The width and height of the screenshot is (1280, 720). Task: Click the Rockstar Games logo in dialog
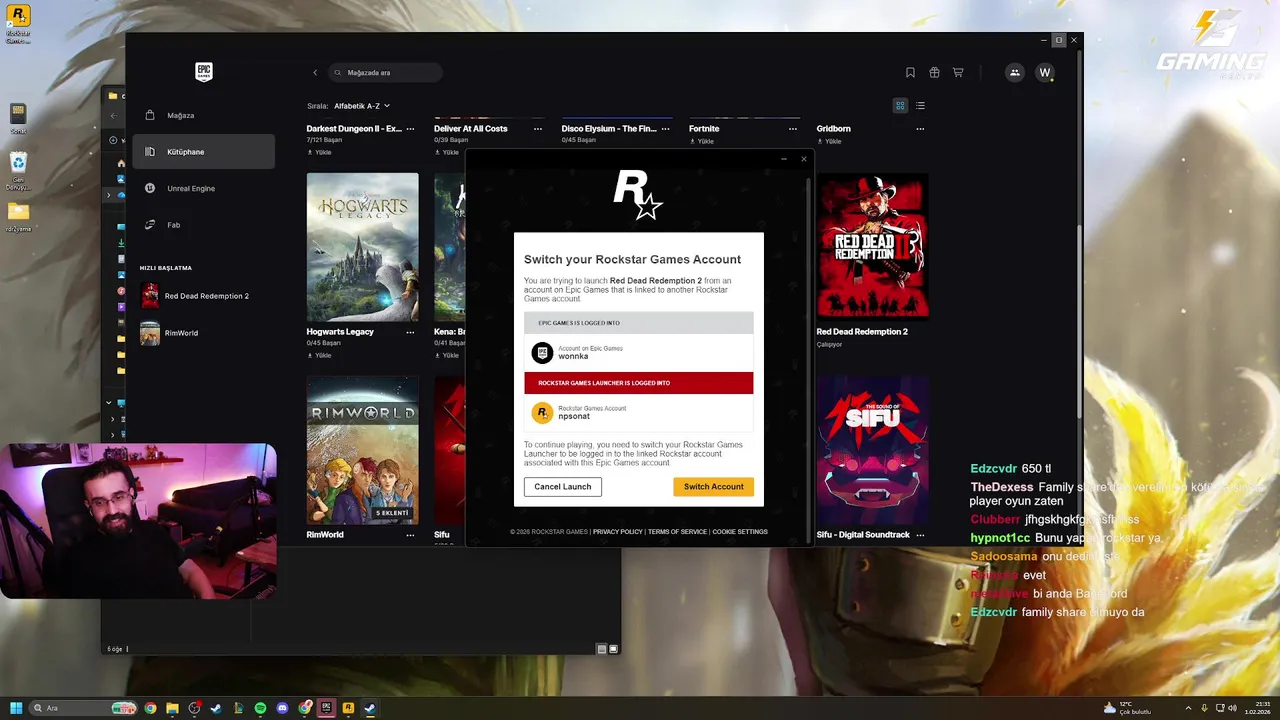638,195
